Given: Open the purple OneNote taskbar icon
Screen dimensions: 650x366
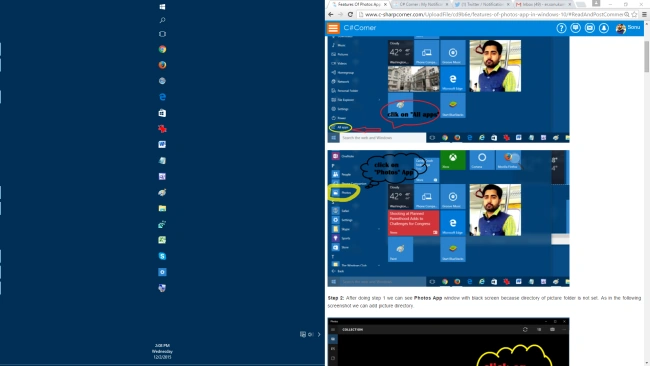Looking at the screenshot, I should tap(162, 176).
